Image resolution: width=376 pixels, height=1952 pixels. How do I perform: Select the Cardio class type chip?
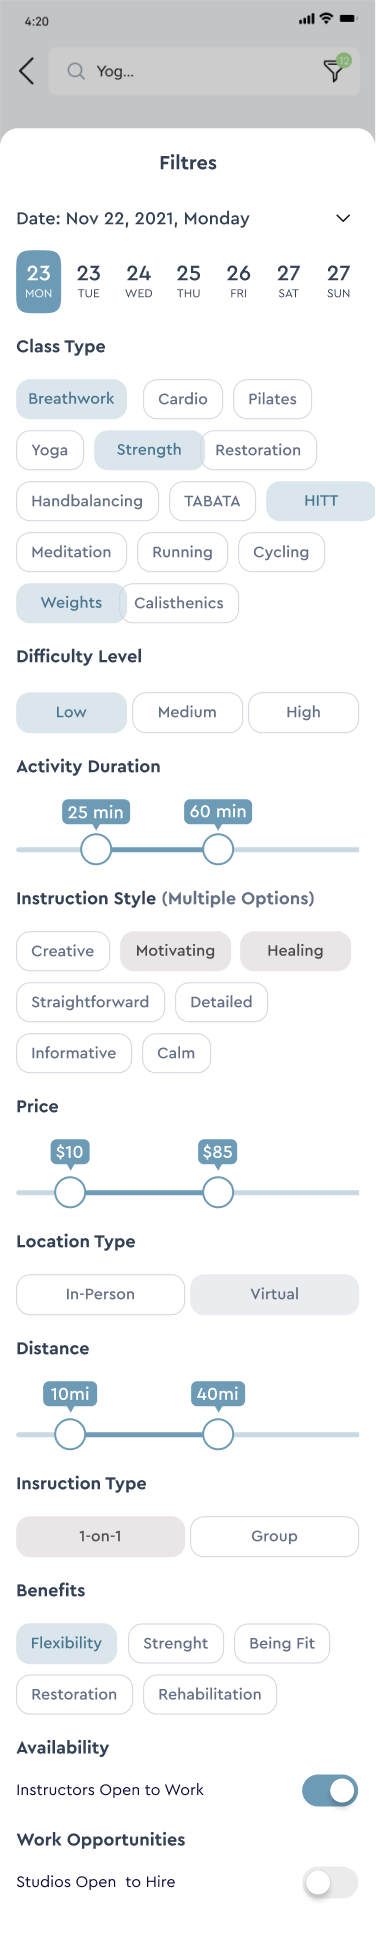(183, 399)
